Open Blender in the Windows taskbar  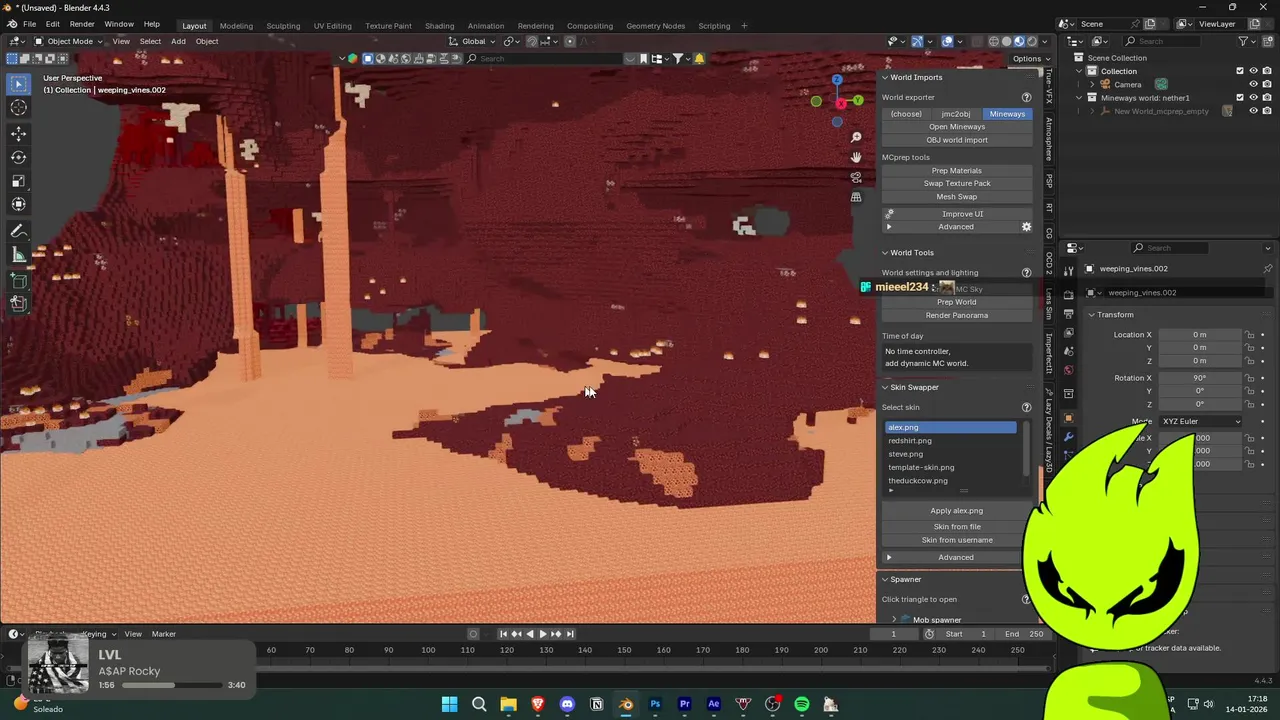[x=626, y=705]
